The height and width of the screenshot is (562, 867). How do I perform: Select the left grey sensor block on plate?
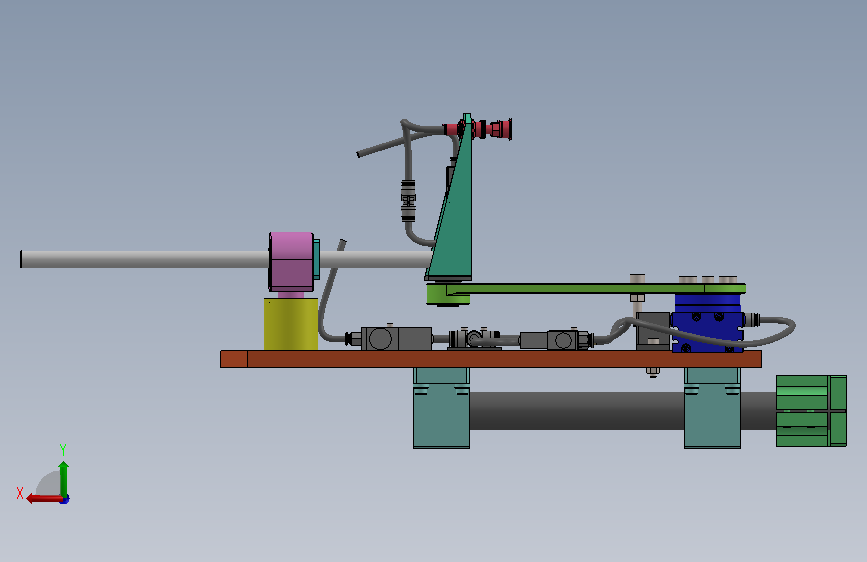click(396, 339)
